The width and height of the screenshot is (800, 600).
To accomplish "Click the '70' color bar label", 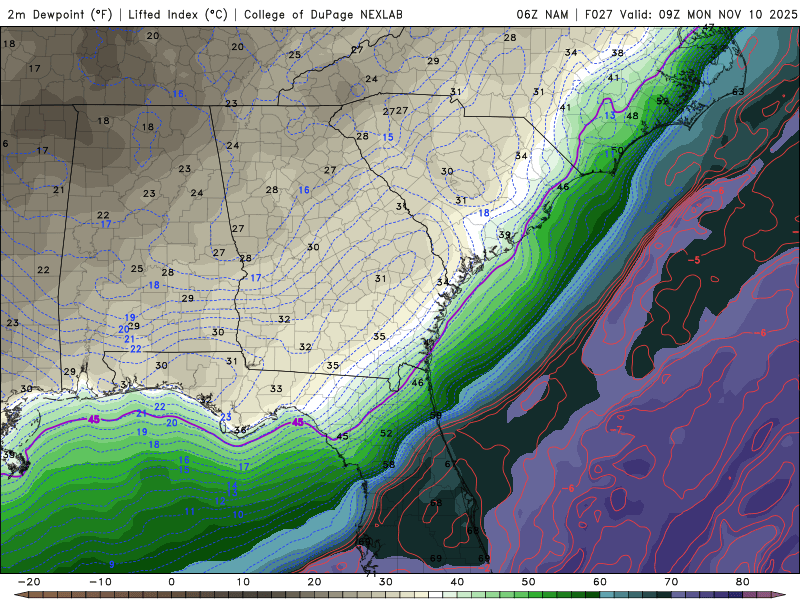I will point(671,582).
